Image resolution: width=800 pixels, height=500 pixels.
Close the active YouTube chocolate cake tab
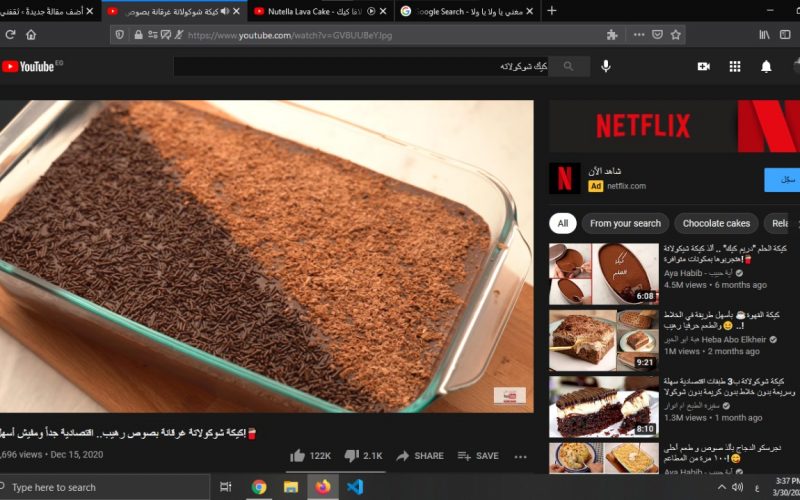point(236,11)
